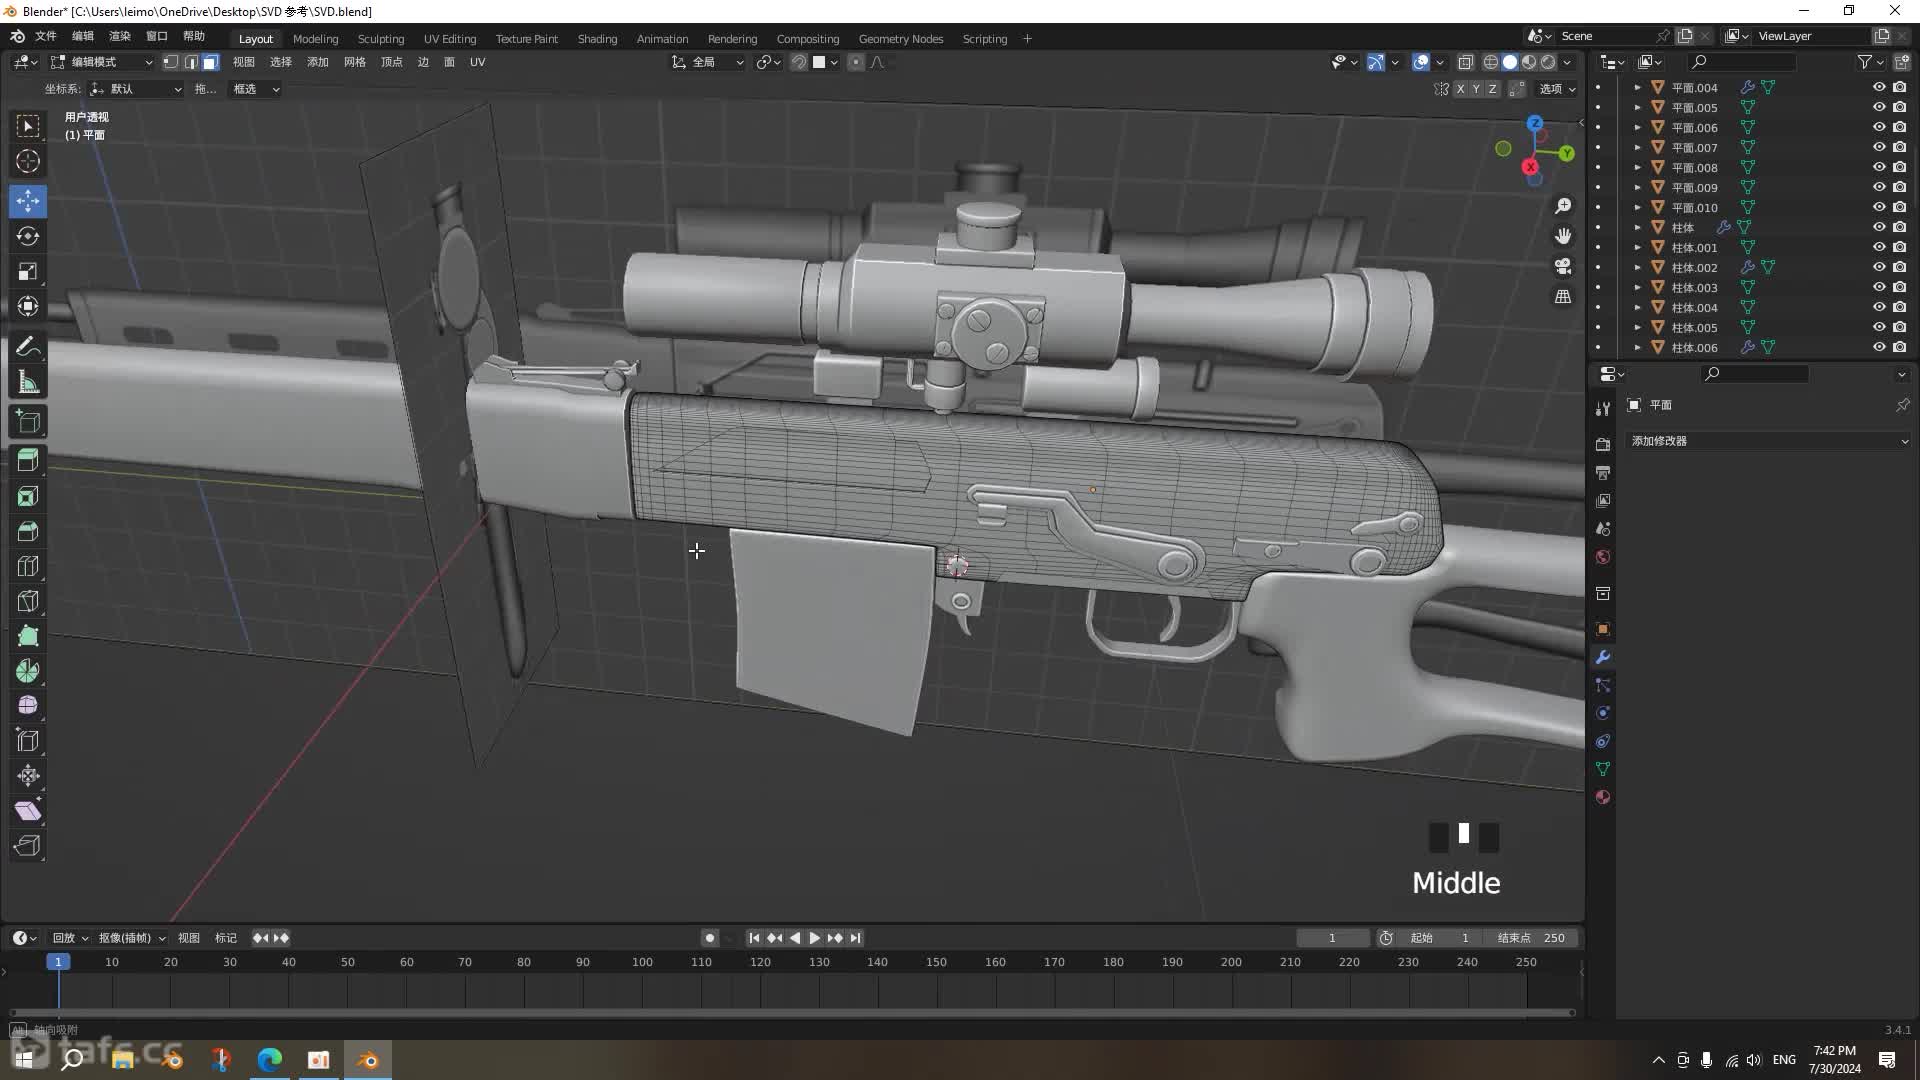Switch to the Modeling workspace tab
Image resolution: width=1920 pixels, height=1080 pixels.
tap(315, 39)
